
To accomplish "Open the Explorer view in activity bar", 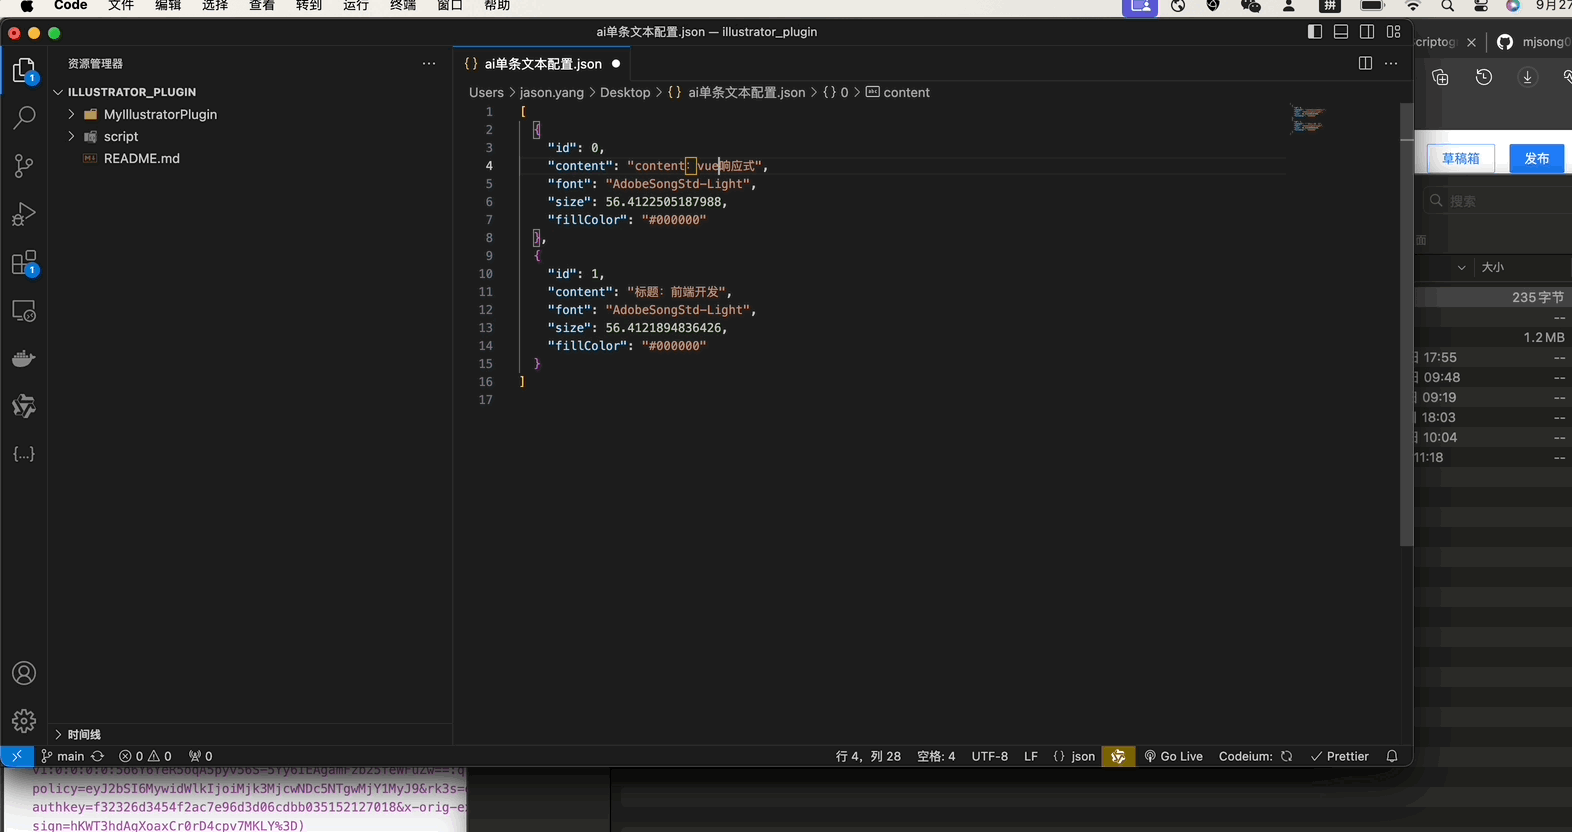I will [x=24, y=70].
